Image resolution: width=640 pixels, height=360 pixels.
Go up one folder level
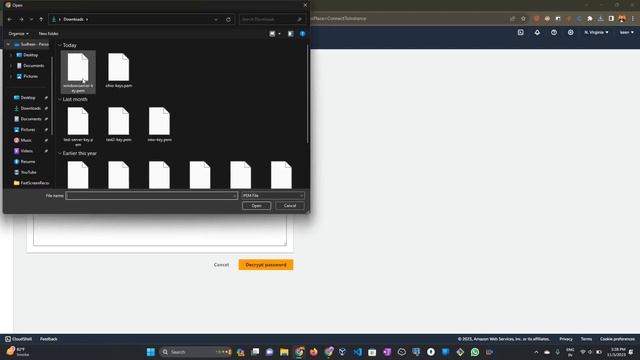click(x=41, y=19)
